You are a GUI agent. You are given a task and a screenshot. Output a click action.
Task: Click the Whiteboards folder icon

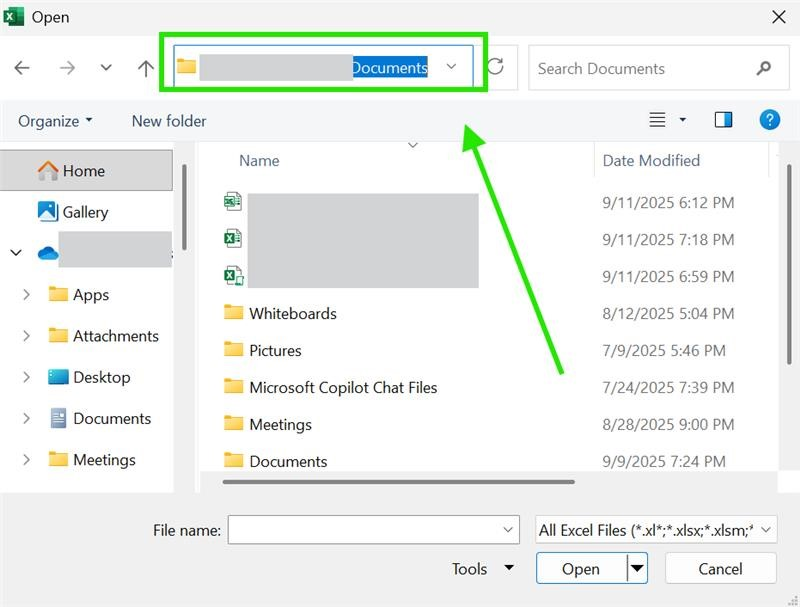[x=234, y=312]
